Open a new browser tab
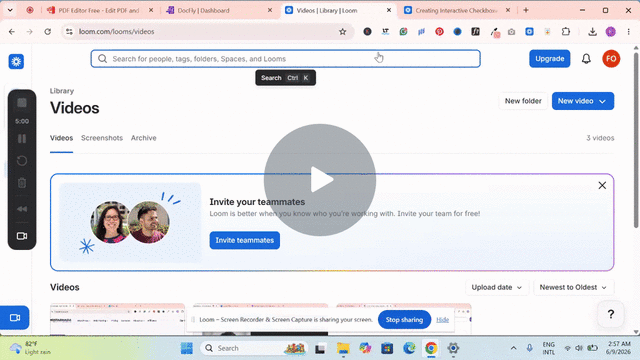The image size is (640, 360). tap(526, 10)
